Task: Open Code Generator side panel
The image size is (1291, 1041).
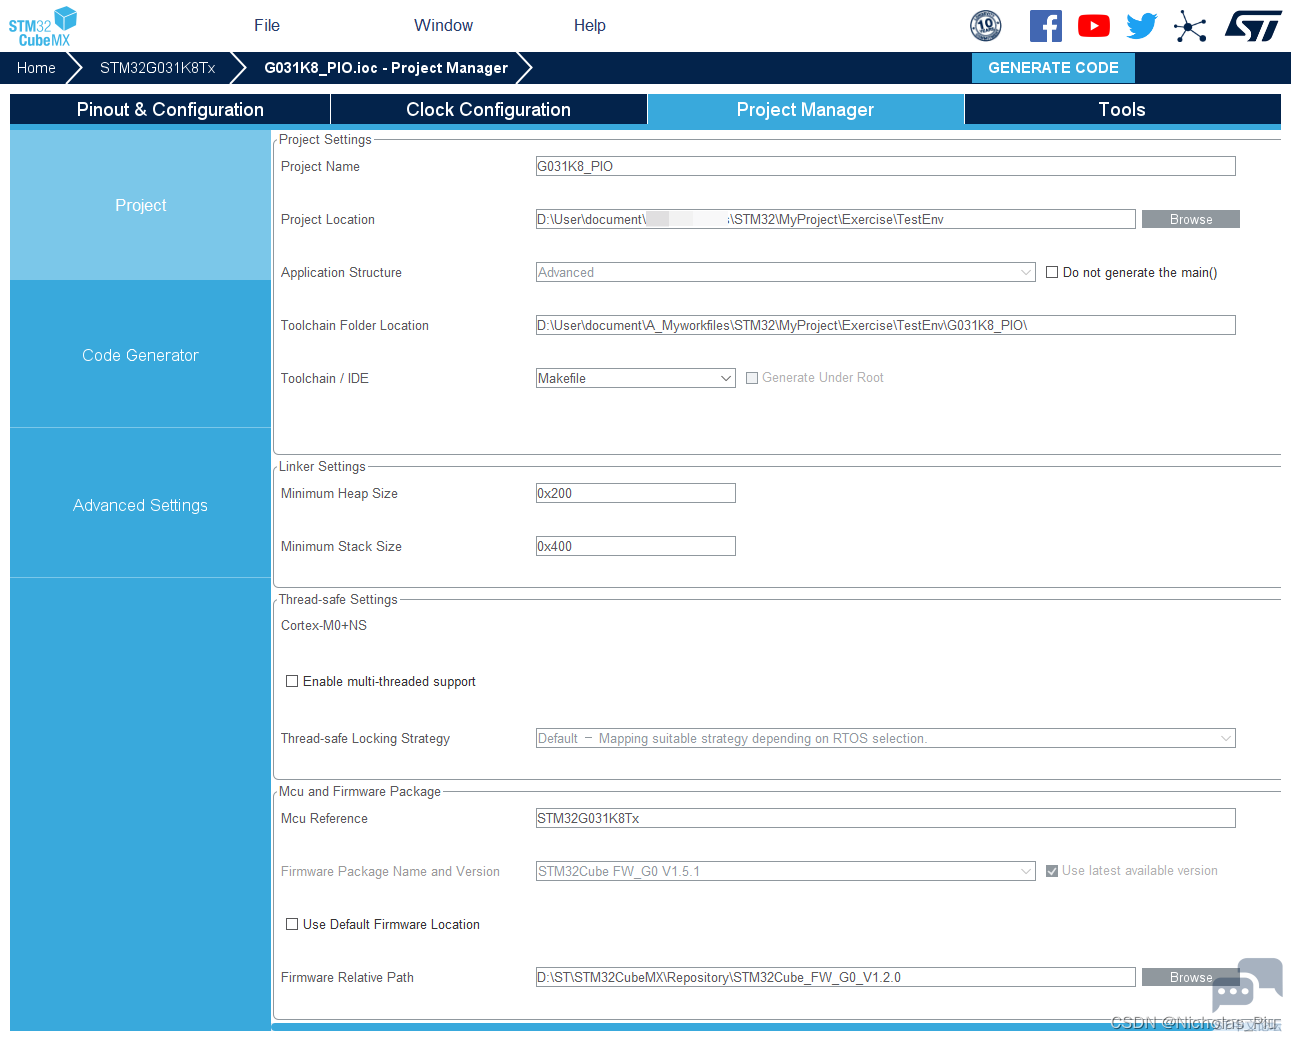Action: pyautogui.click(x=140, y=355)
